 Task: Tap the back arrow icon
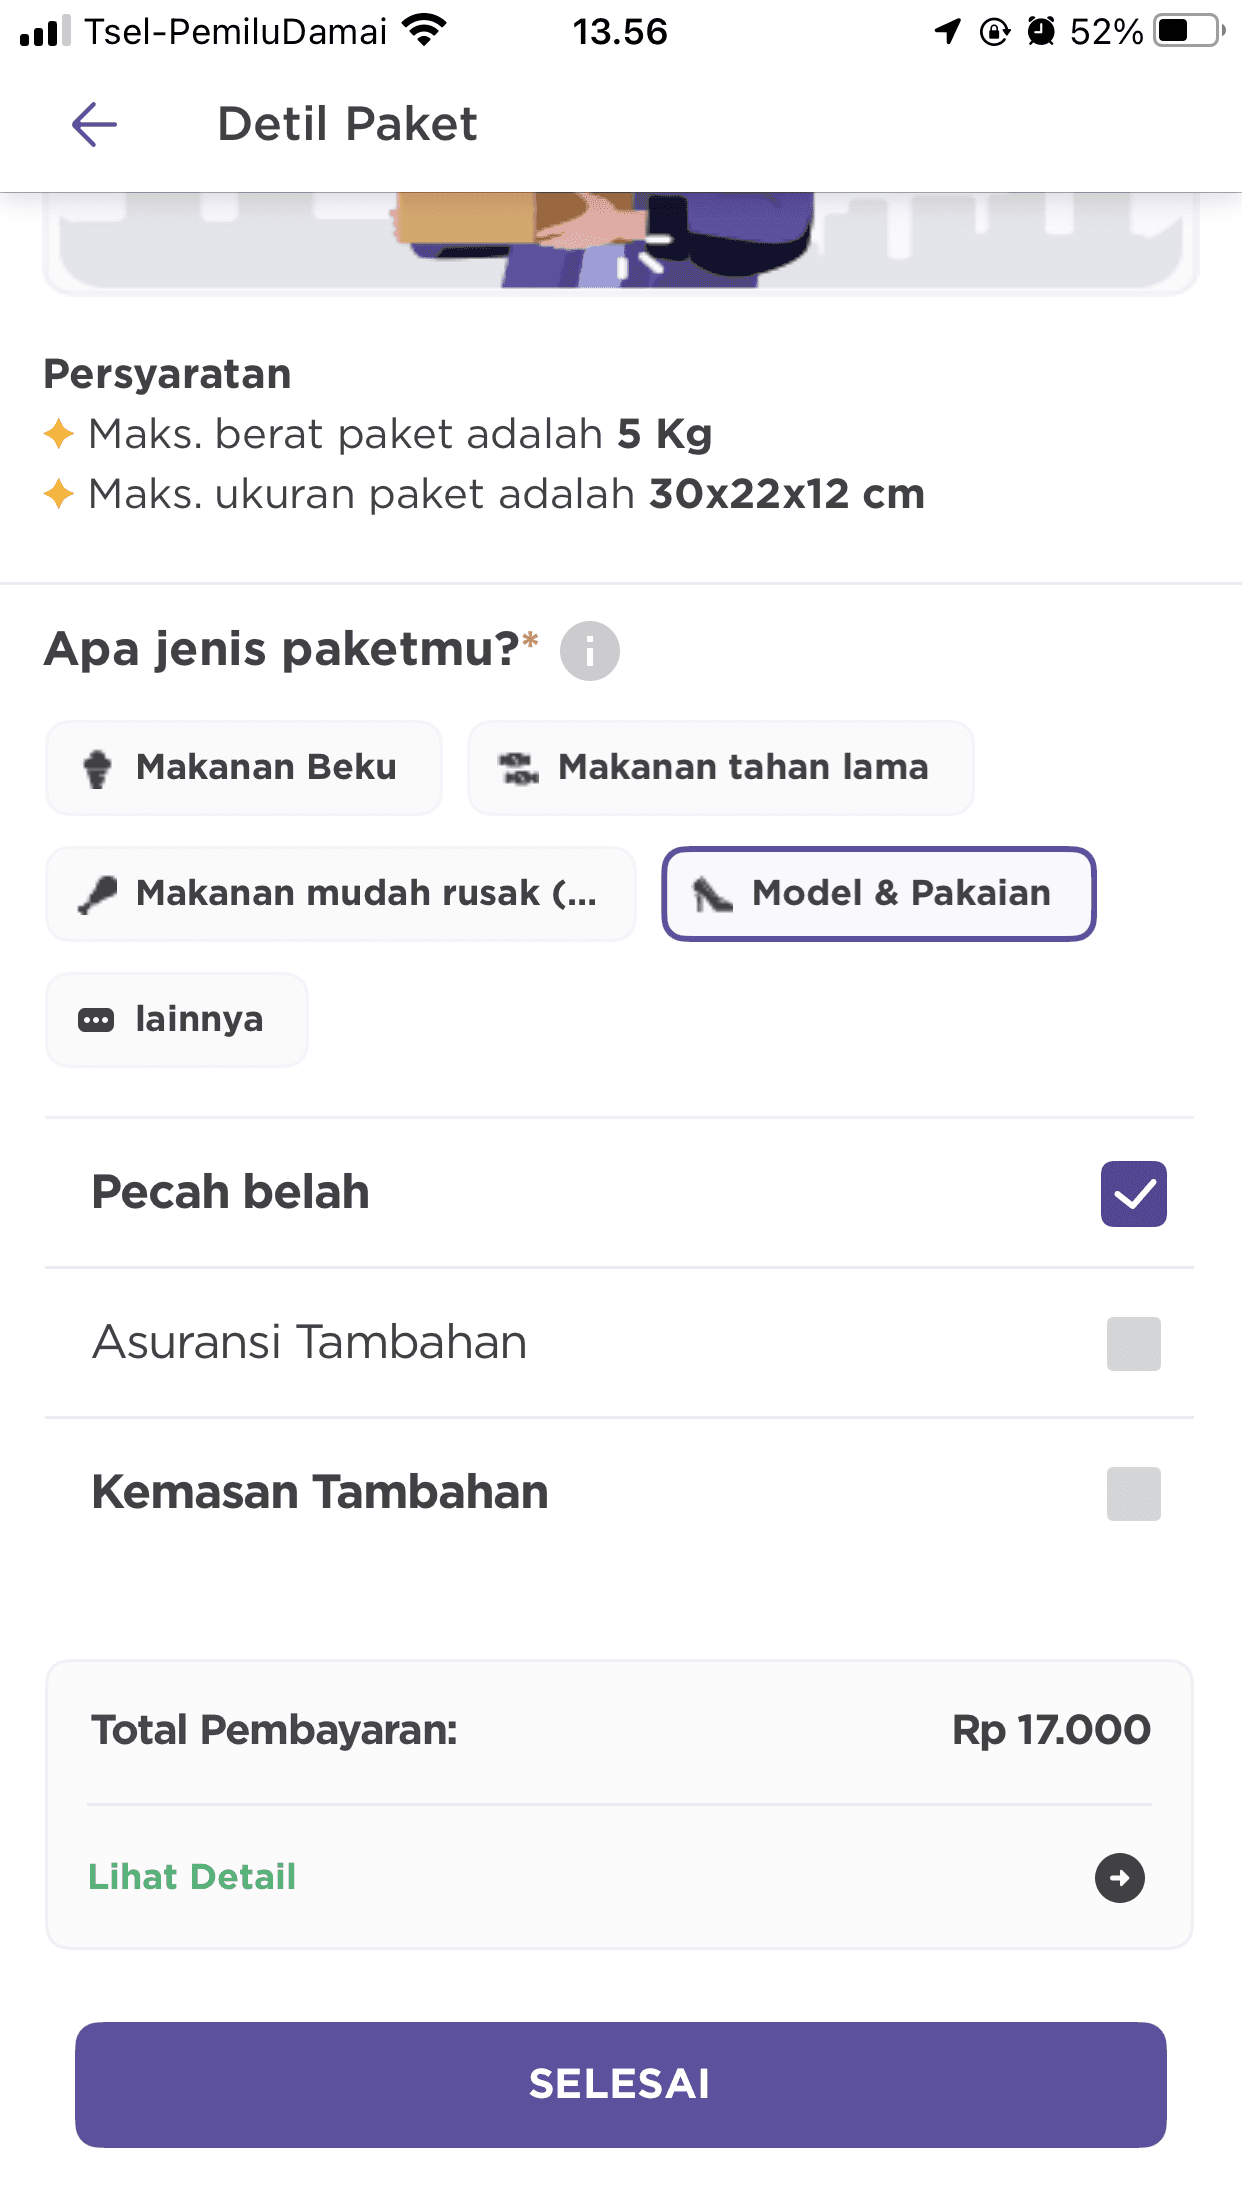point(95,124)
